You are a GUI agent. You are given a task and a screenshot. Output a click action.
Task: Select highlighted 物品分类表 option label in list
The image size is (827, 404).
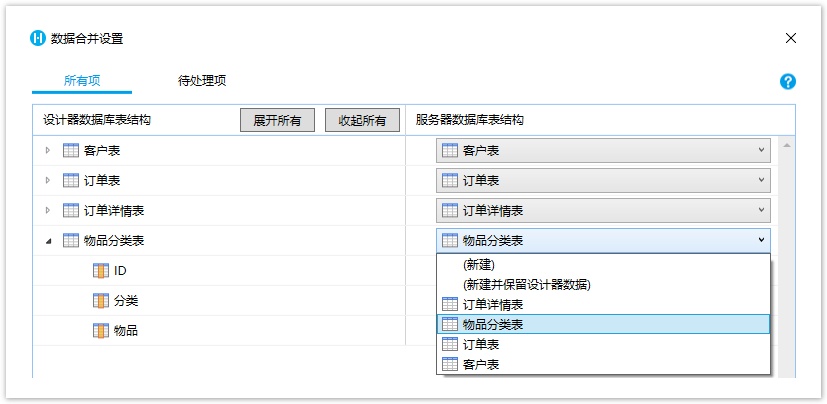493,325
